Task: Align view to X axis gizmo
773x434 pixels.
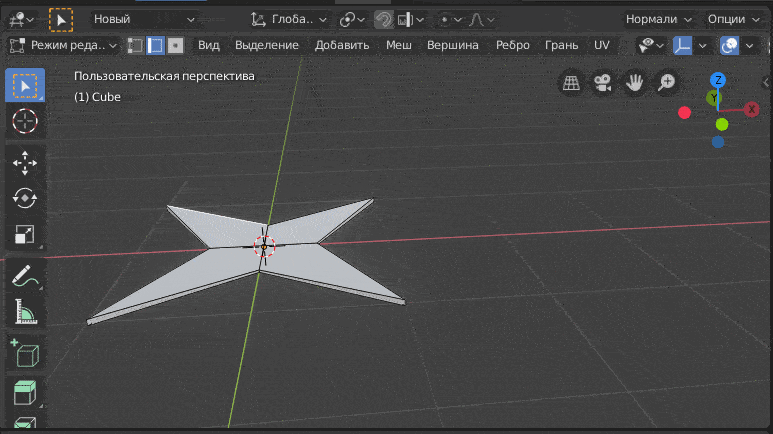Action: pos(751,109)
